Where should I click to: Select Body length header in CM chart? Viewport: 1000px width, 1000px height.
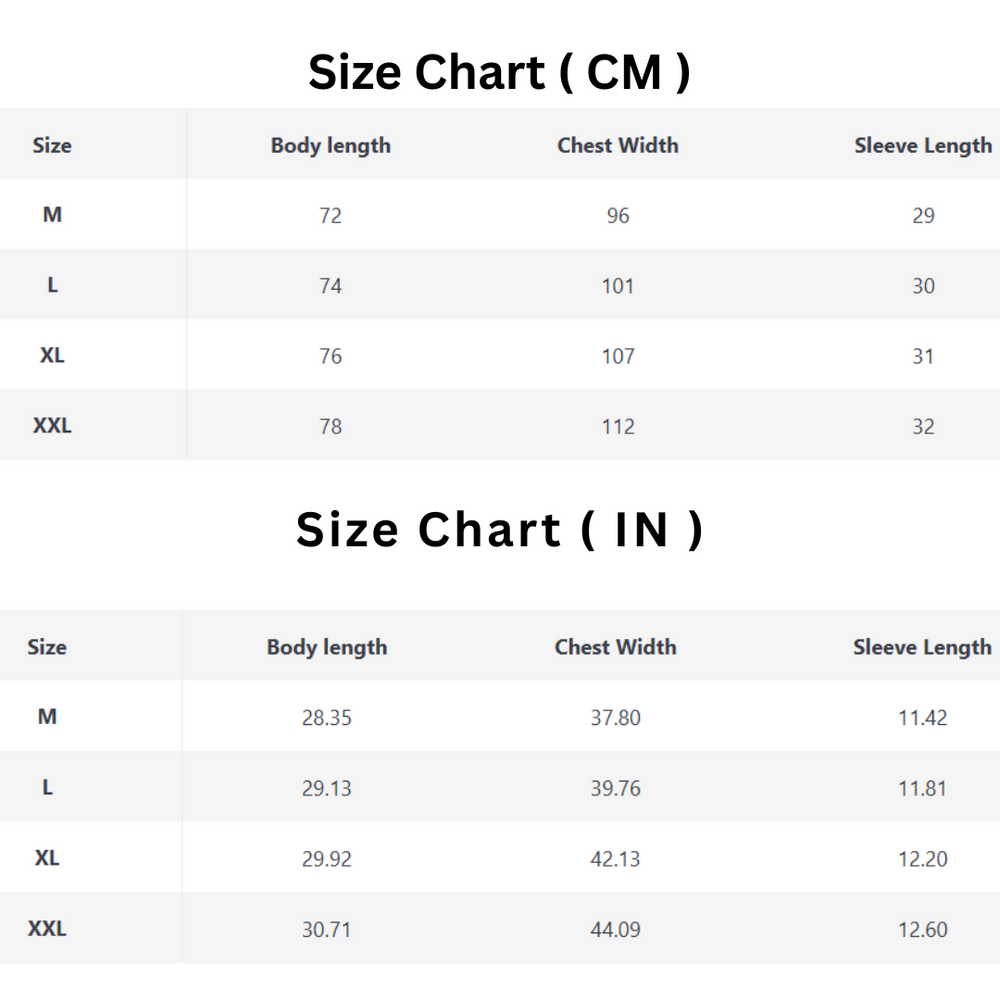[330, 146]
